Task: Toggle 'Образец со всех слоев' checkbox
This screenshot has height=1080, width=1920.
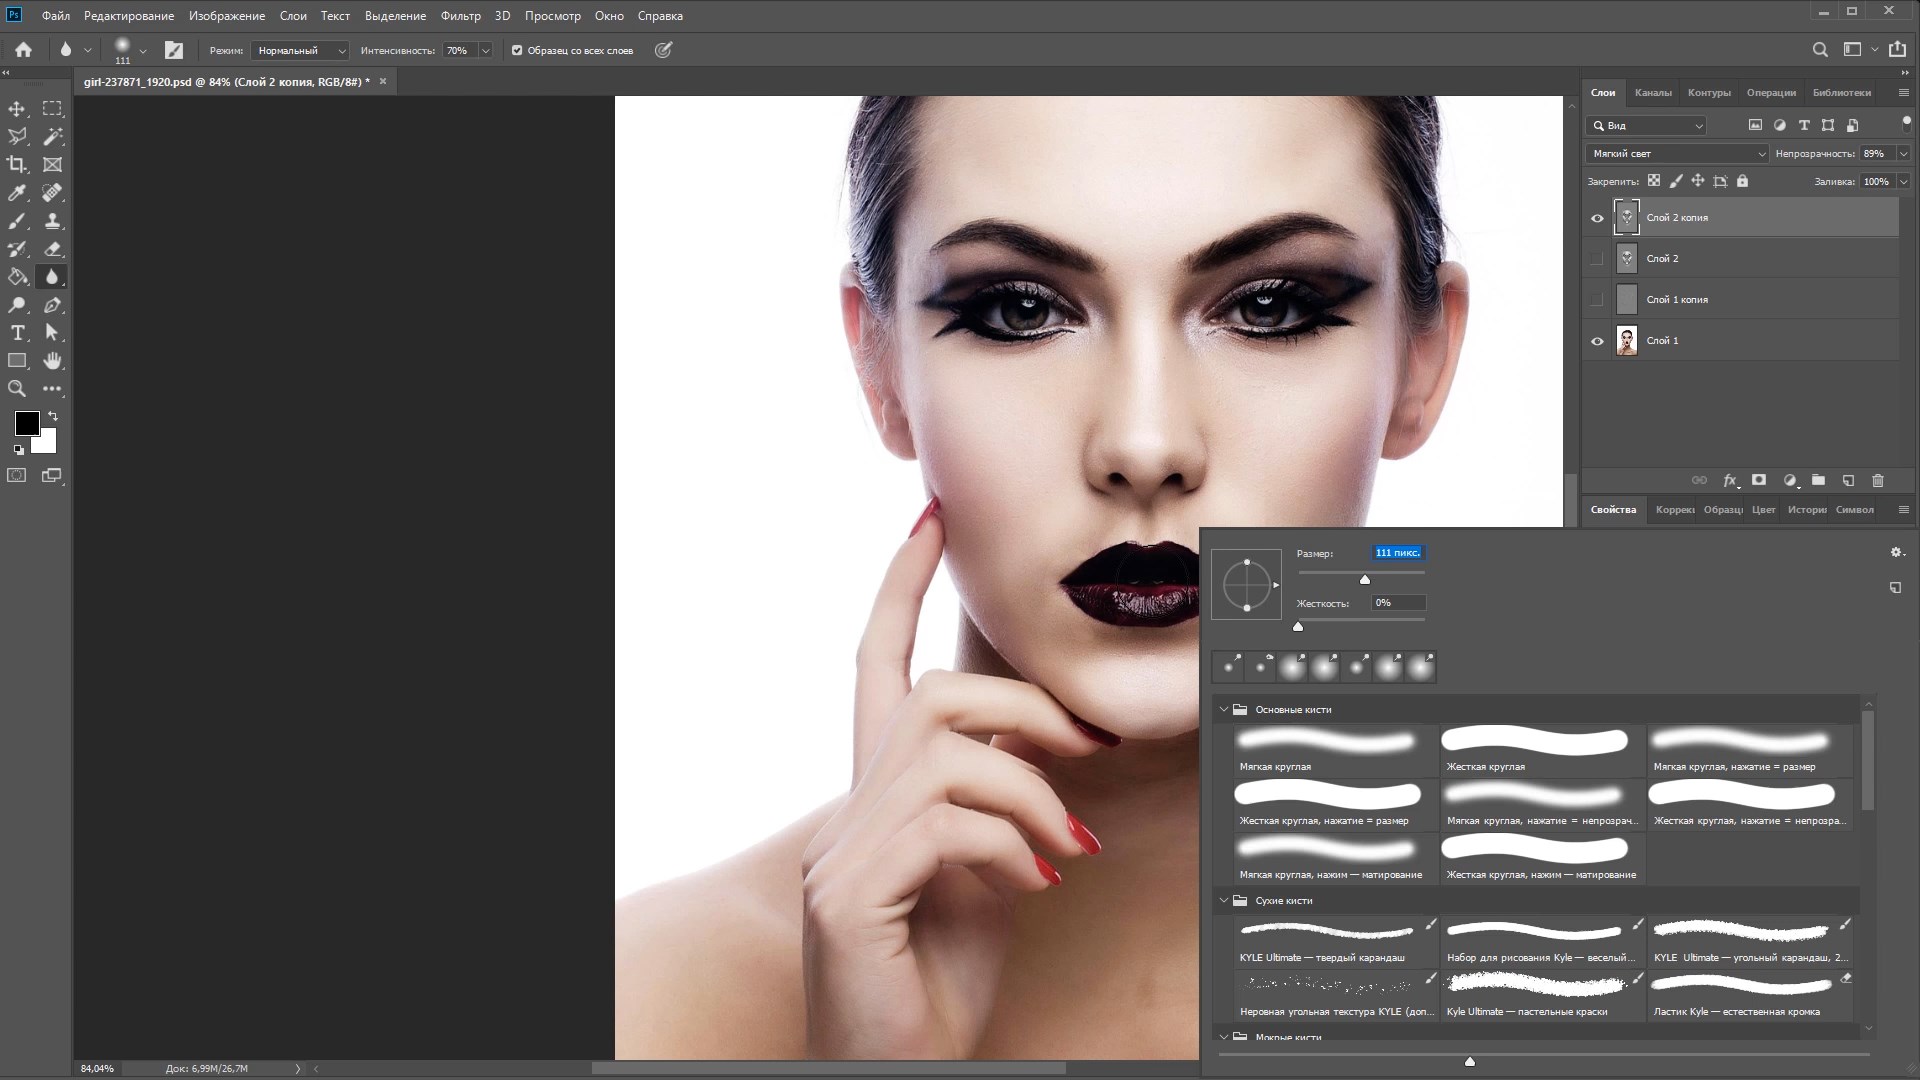Action: click(517, 50)
